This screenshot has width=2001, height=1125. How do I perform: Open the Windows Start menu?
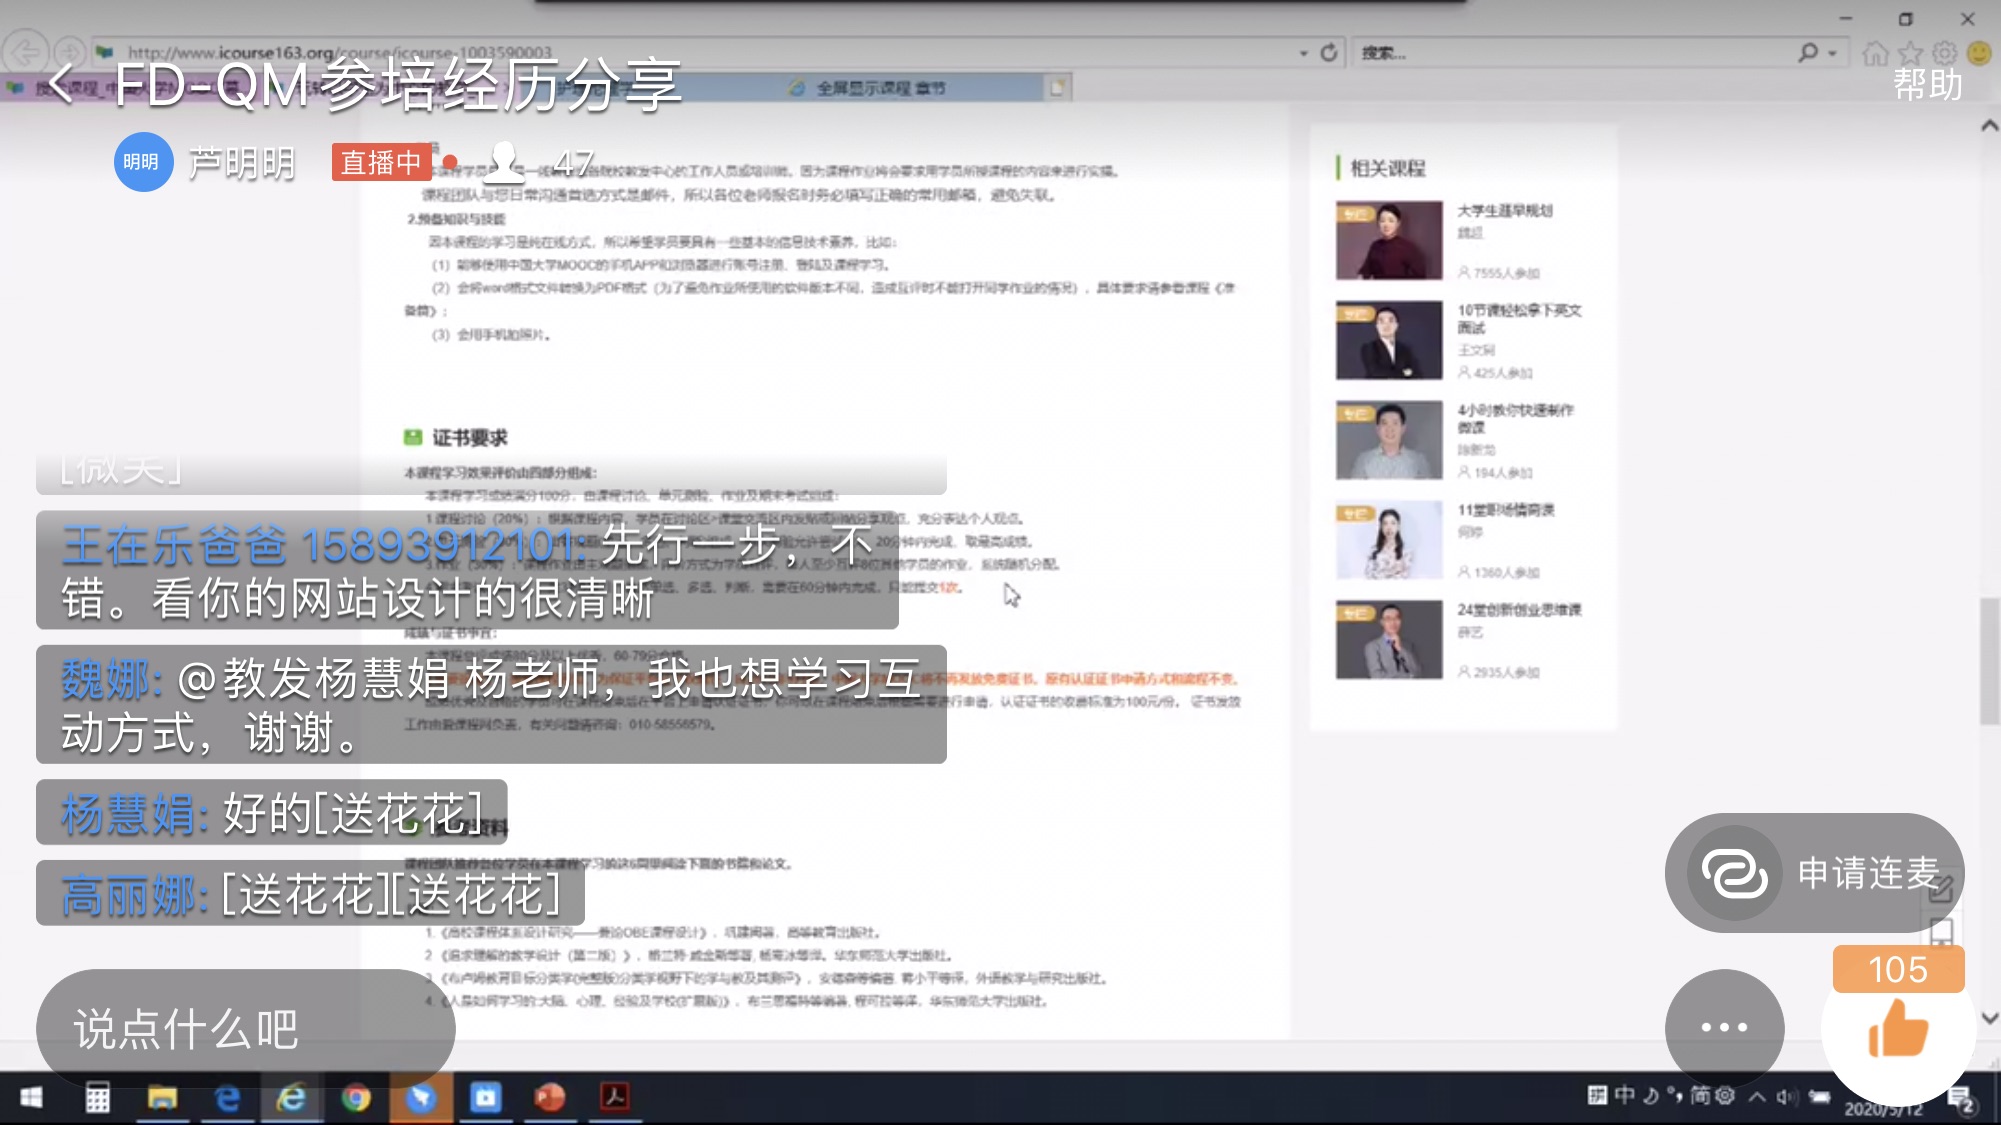(31, 1098)
